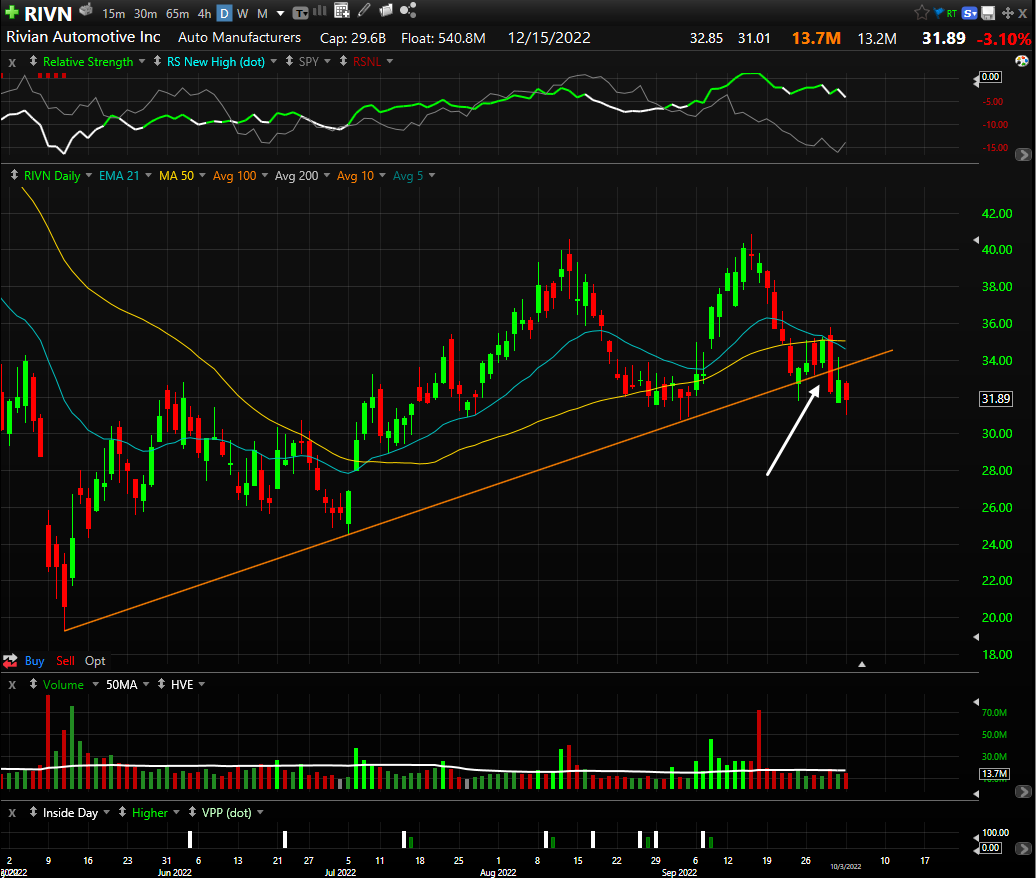The height and width of the screenshot is (878, 1036).
Task: Expand the RS New High (dot) dropdown
Action: pos(274,61)
